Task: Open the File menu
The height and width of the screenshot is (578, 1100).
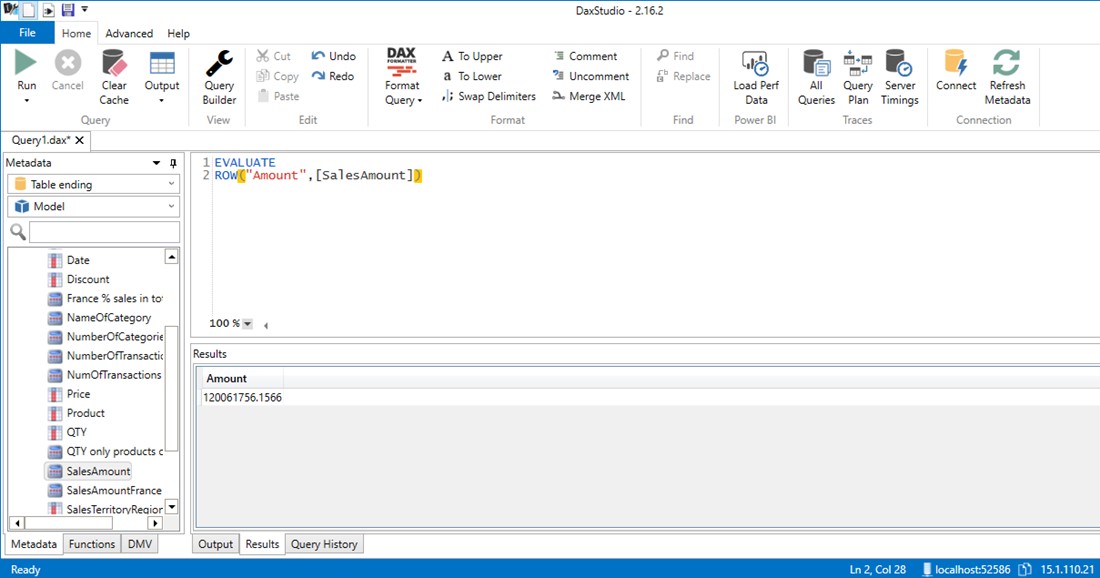Action: (x=27, y=33)
